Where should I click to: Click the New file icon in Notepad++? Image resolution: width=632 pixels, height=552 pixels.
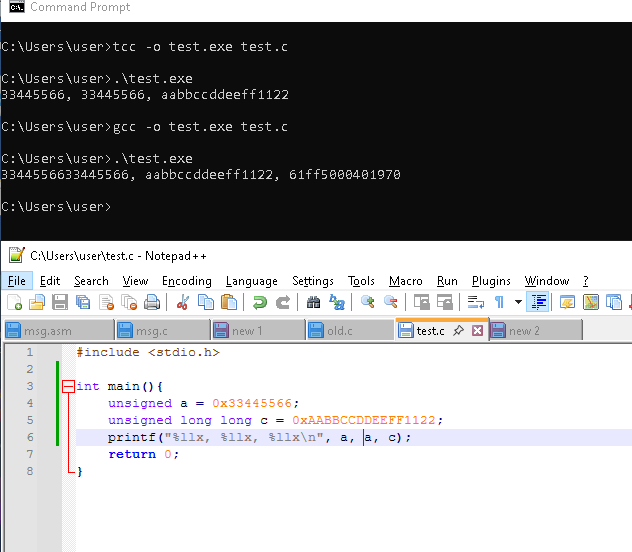(14, 302)
